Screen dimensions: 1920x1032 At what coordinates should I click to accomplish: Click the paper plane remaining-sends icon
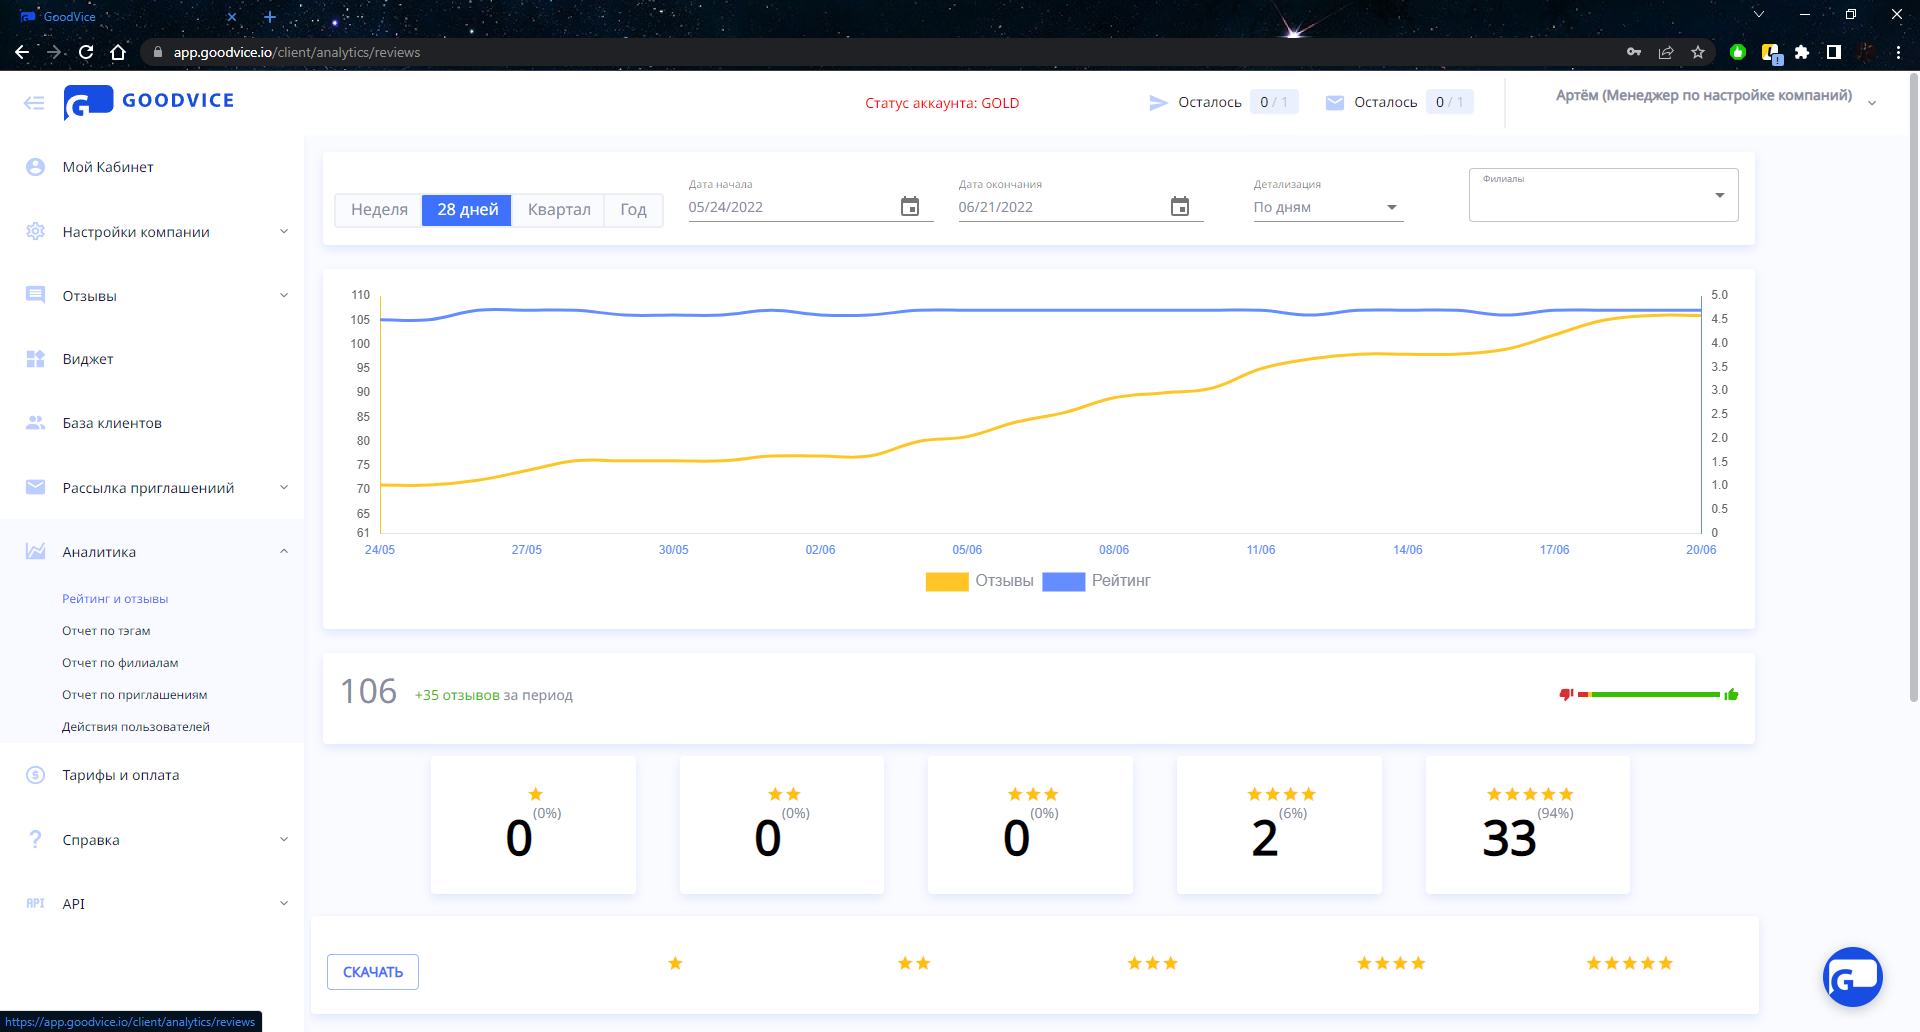coord(1158,103)
